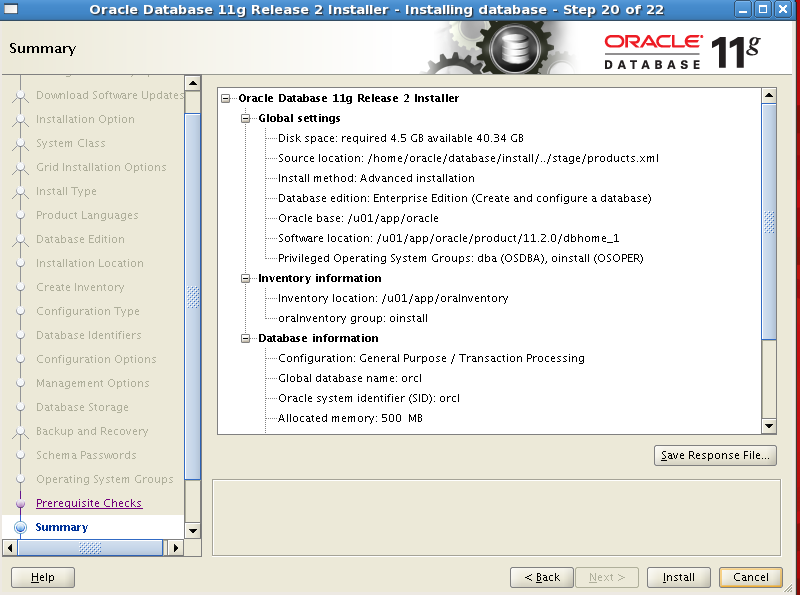Select 'Inventory location: /u01/app/oraInventory' row
This screenshot has height=595, width=800.
click(393, 298)
